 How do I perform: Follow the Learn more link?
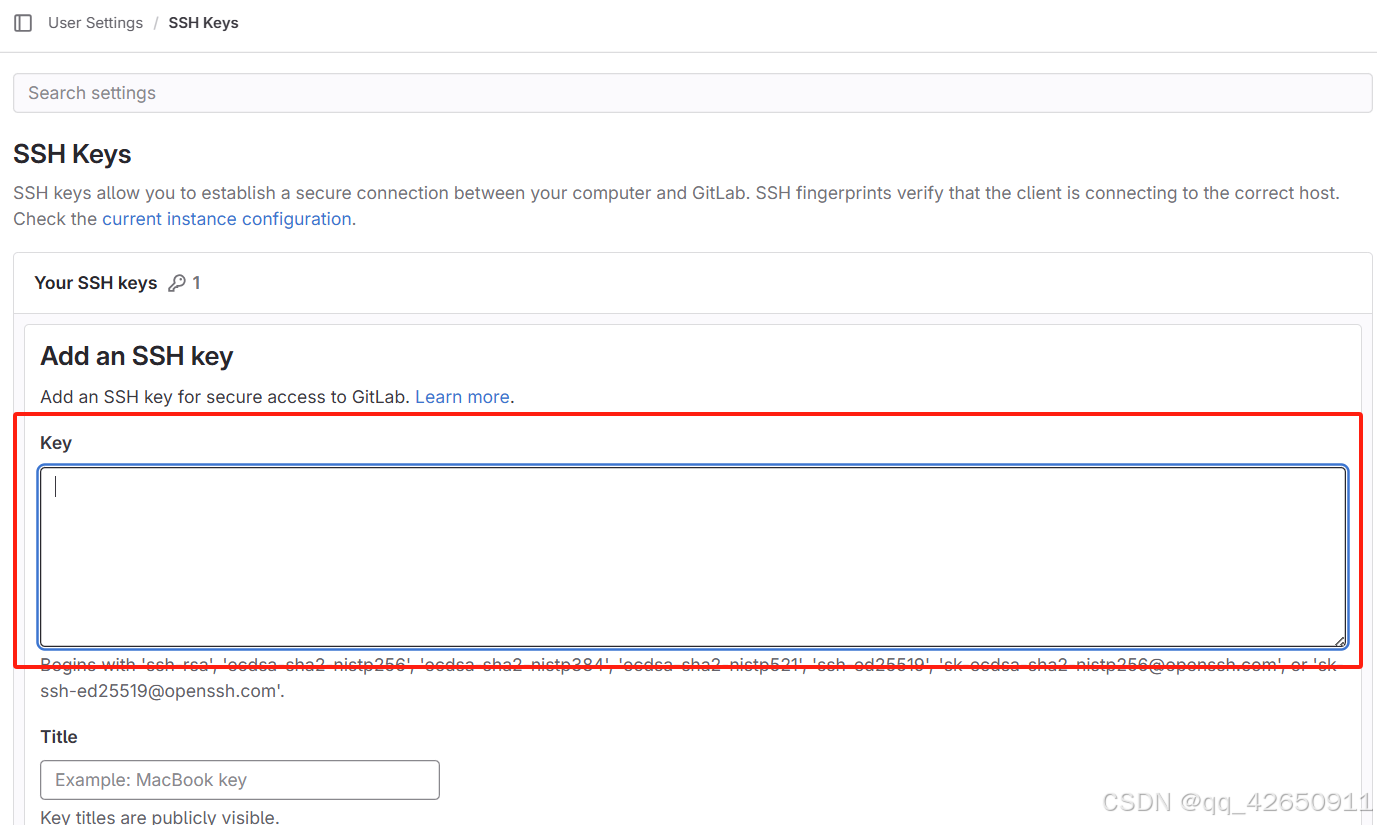click(x=462, y=397)
